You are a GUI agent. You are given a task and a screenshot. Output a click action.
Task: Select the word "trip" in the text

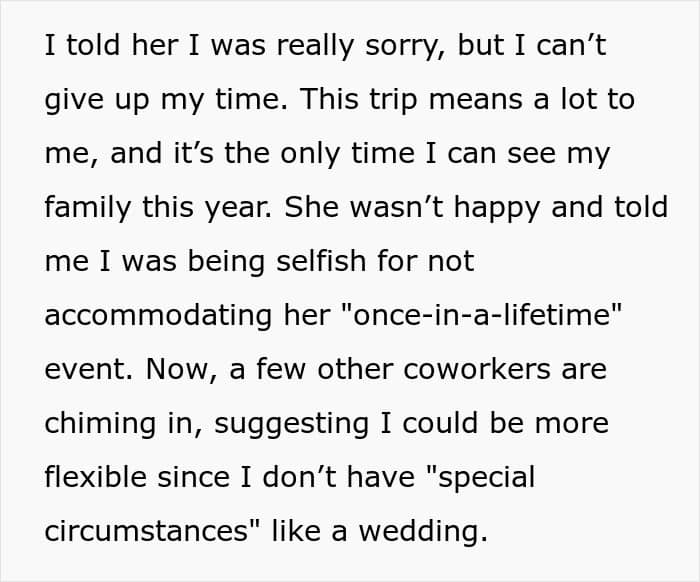click(393, 100)
